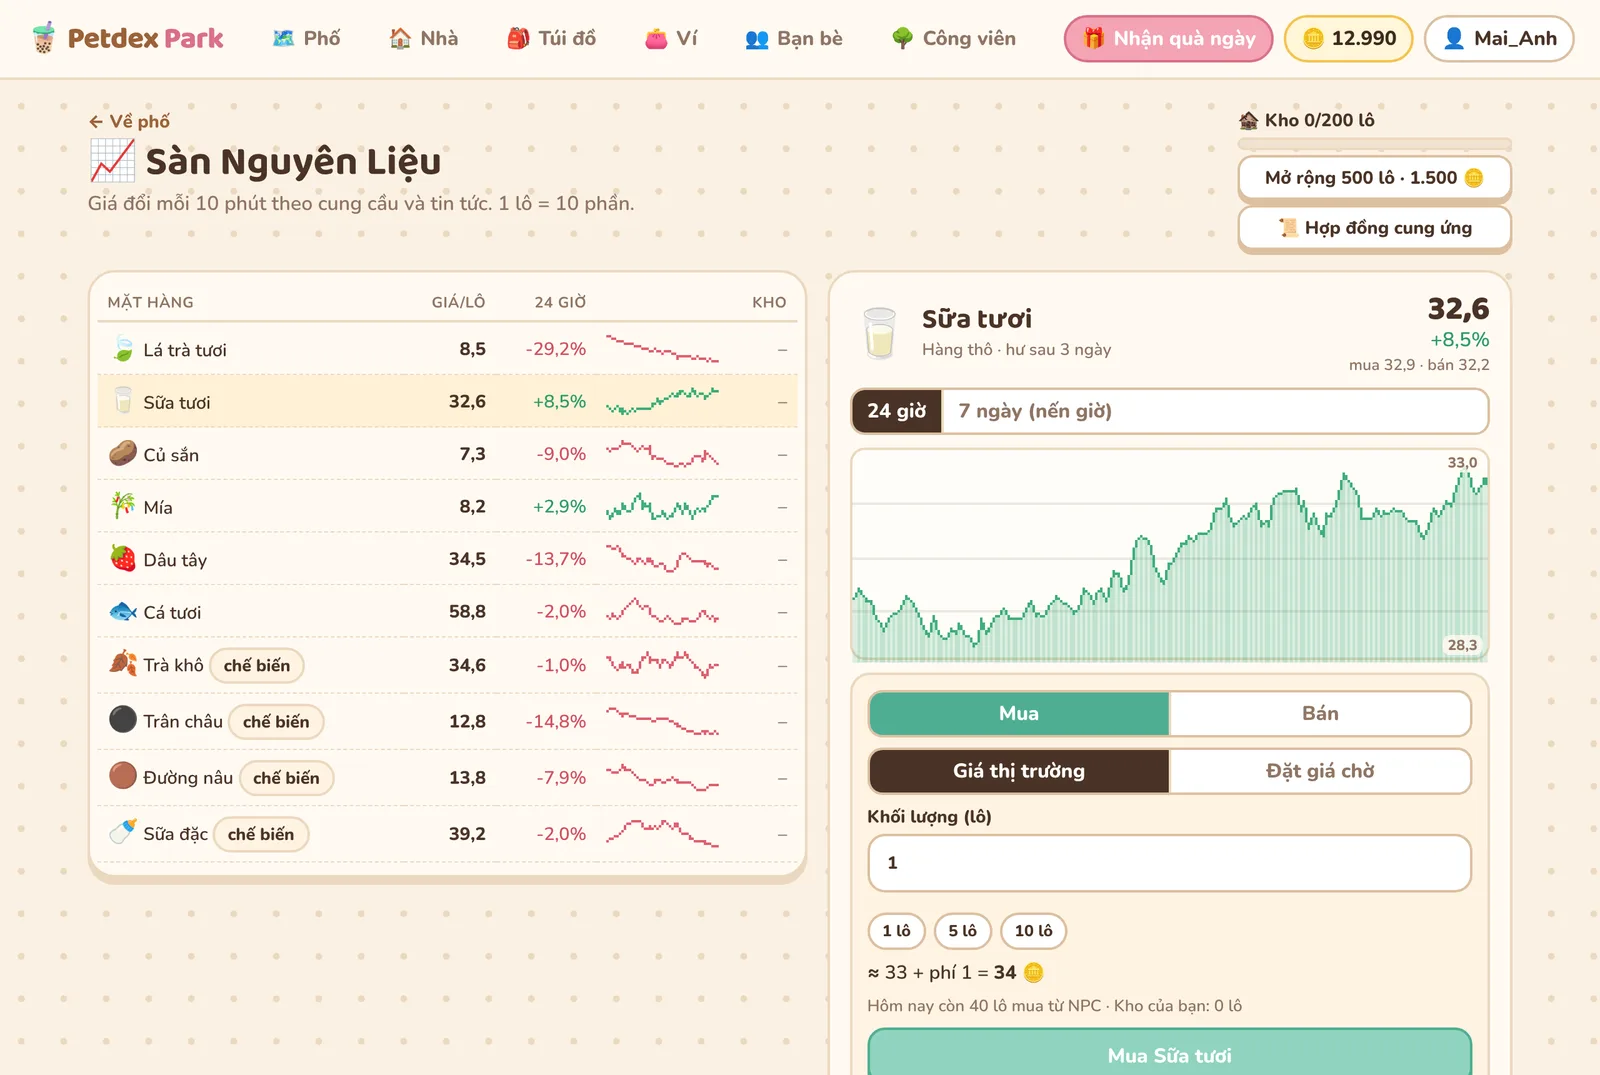Set quantity with 1 lô chip

[897, 931]
